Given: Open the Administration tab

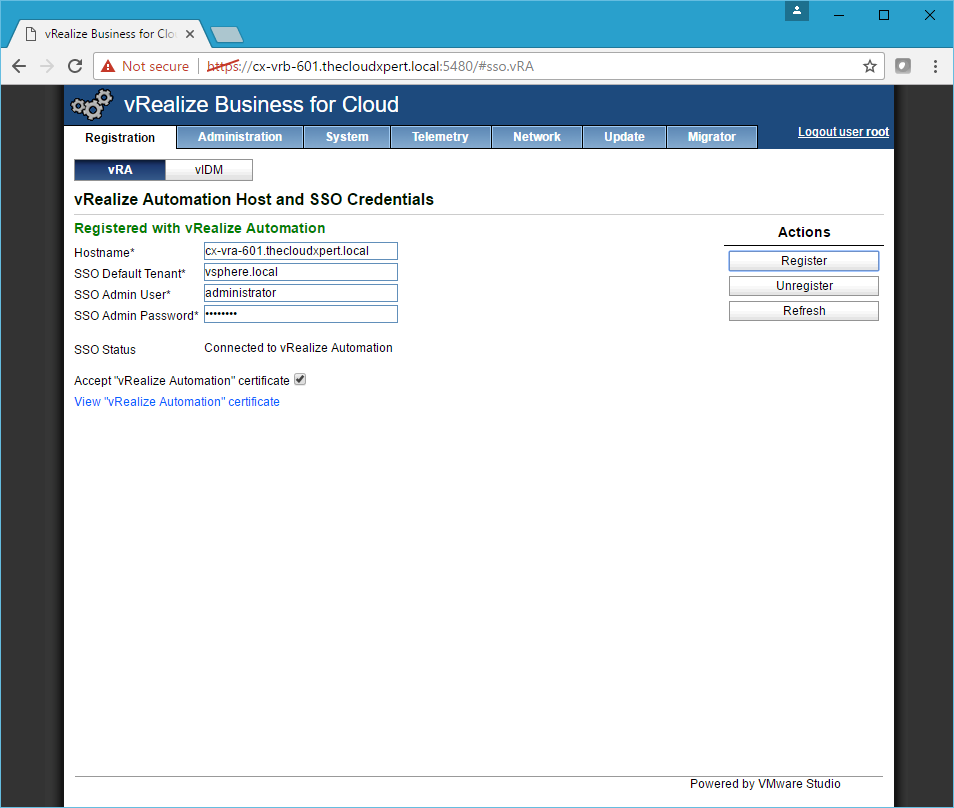Looking at the screenshot, I should click(x=240, y=137).
